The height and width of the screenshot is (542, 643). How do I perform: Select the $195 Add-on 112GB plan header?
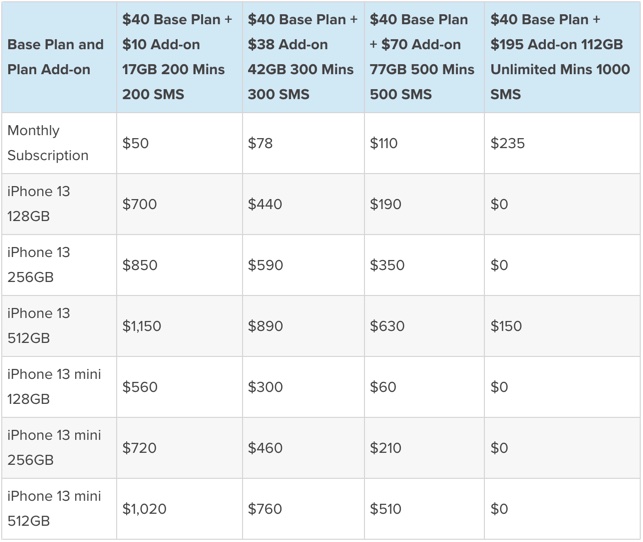point(560,57)
